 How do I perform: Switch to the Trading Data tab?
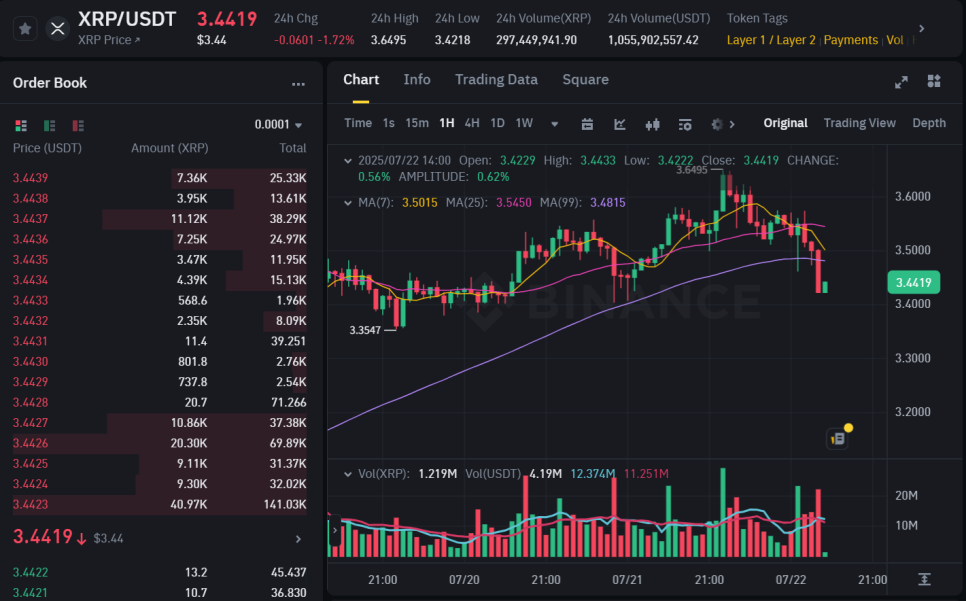(496, 80)
